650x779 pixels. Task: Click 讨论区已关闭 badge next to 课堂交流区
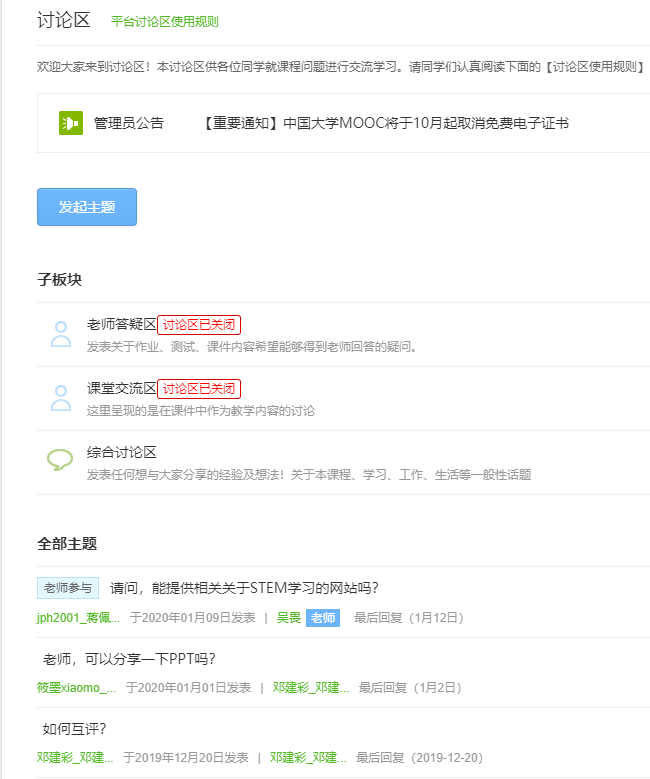tap(199, 389)
